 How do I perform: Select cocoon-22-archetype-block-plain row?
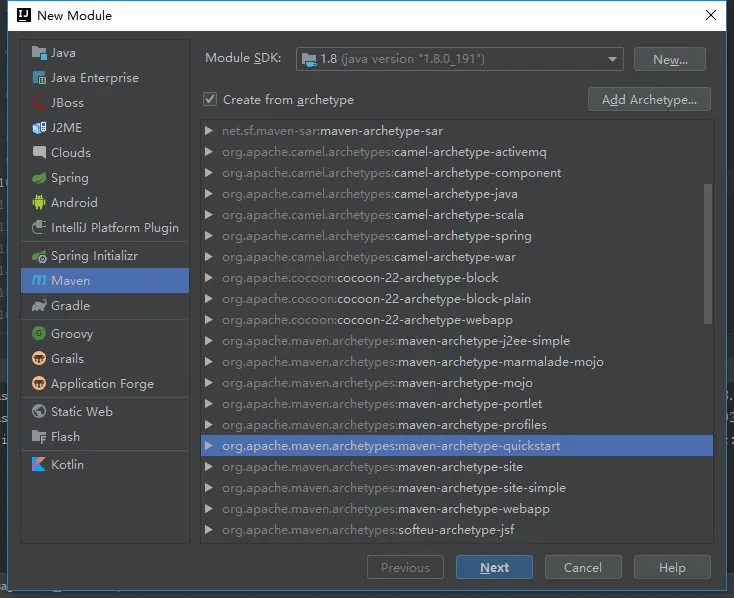coord(457,299)
